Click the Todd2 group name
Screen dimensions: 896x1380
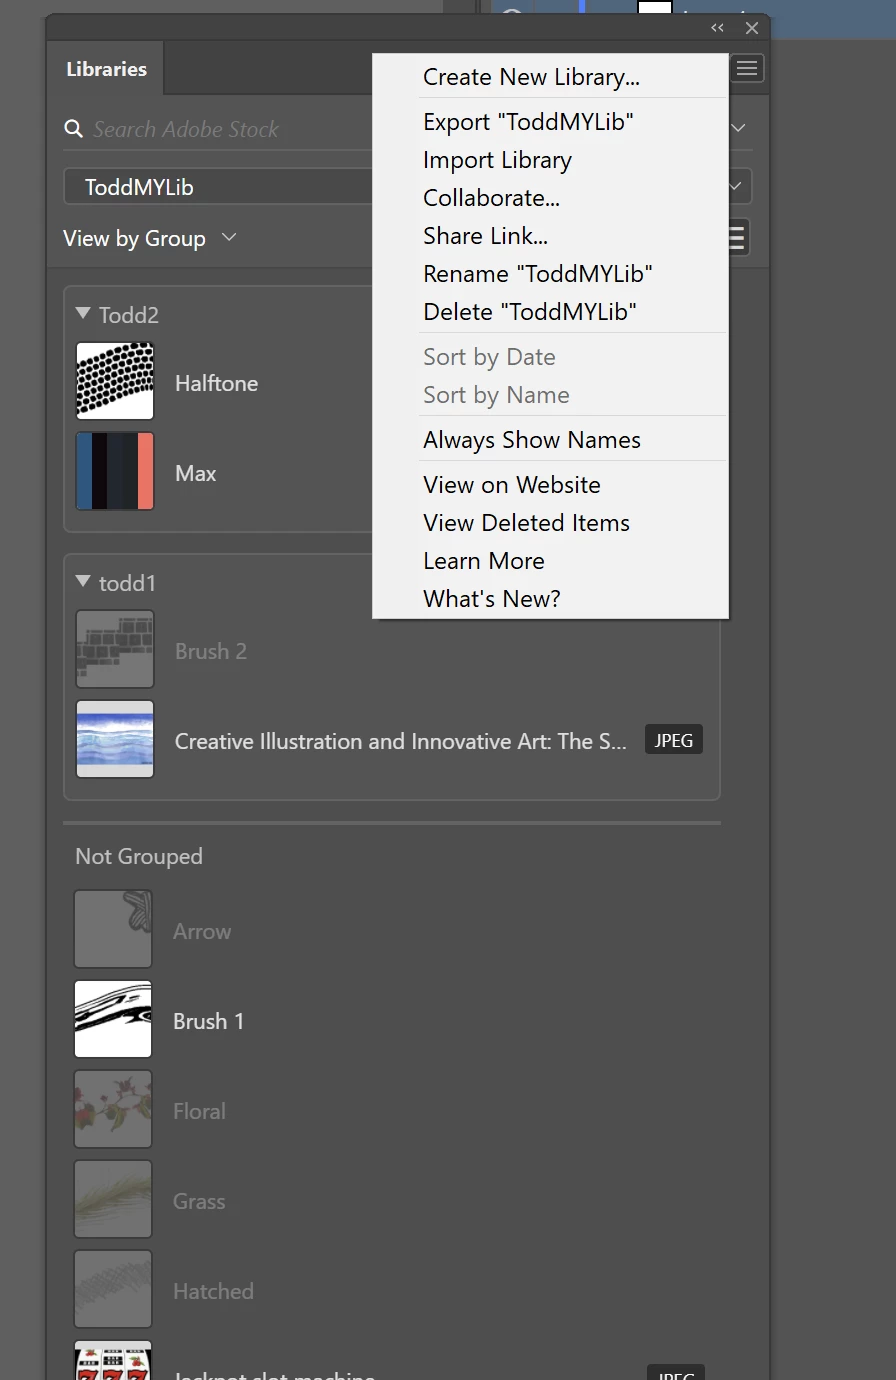pyautogui.click(x=129, y=315)
